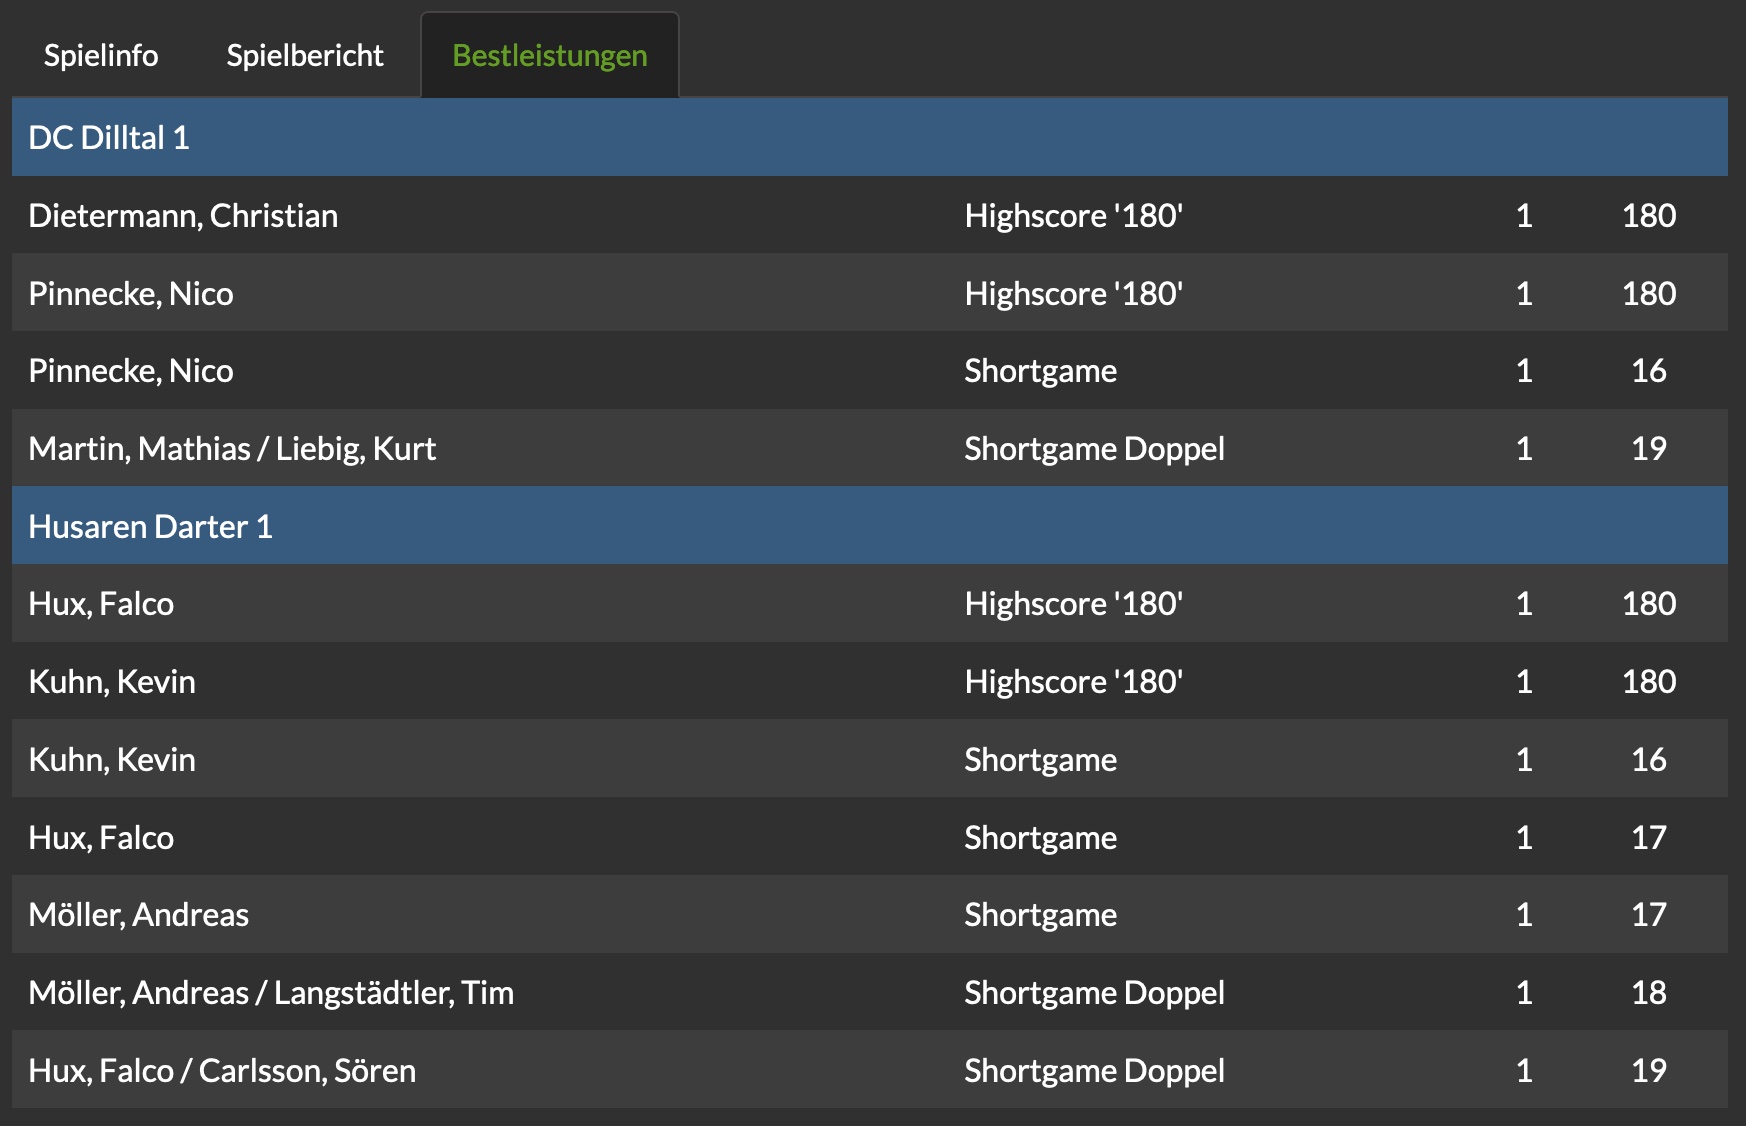
Task: Click Kuhn, Kevin in the Highscore '180' row
Action: 112,682
